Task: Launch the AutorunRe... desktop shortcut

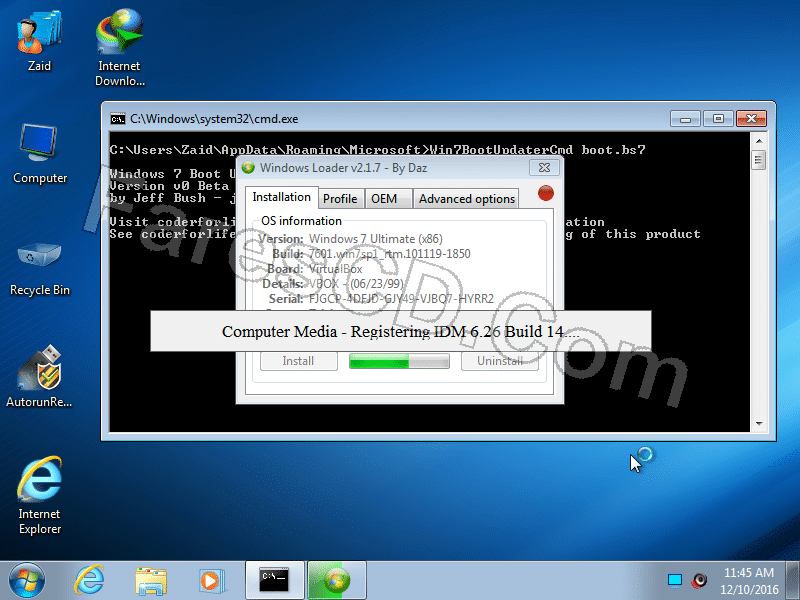Action: (39, 377)
